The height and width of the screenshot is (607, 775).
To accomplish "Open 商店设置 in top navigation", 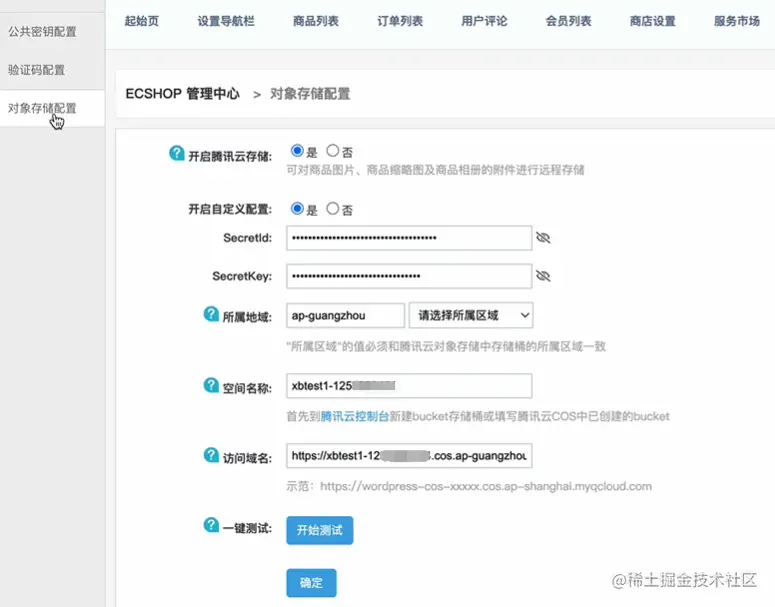I will tap(652, 21).
